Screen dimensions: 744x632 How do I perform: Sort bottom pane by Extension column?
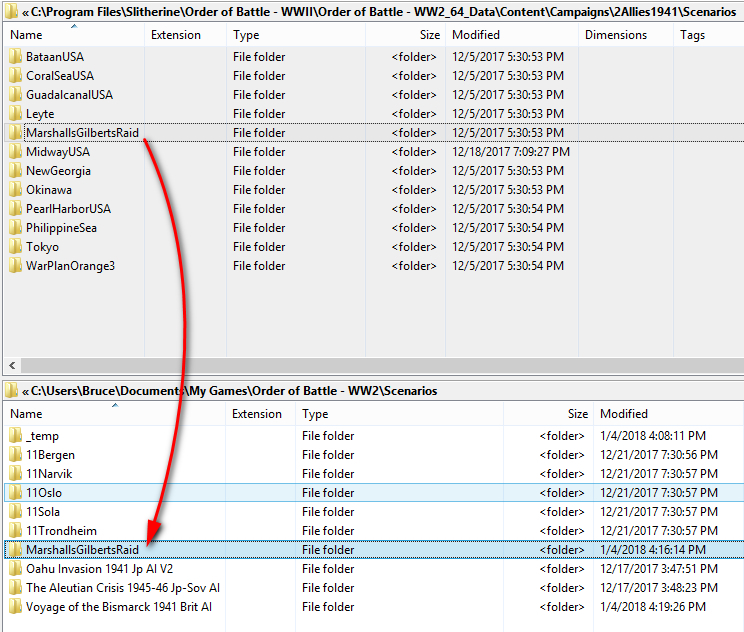[x=260, y=414]
